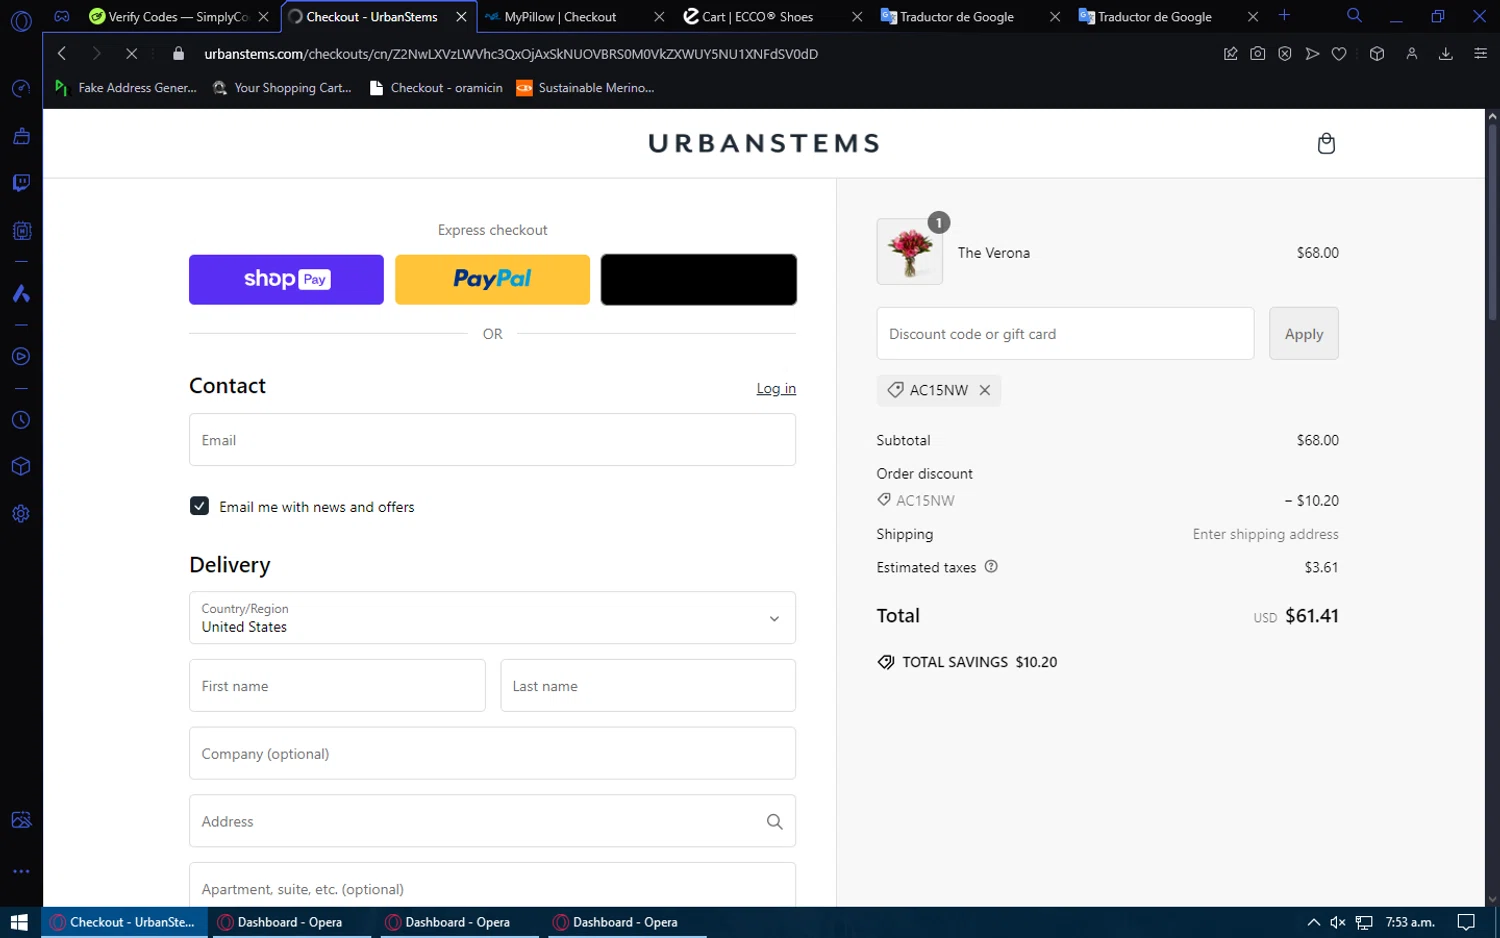Open Your Shopping Cart bookmark
Viewport: 1500px width, 938px height.
(x=283, y=88)
